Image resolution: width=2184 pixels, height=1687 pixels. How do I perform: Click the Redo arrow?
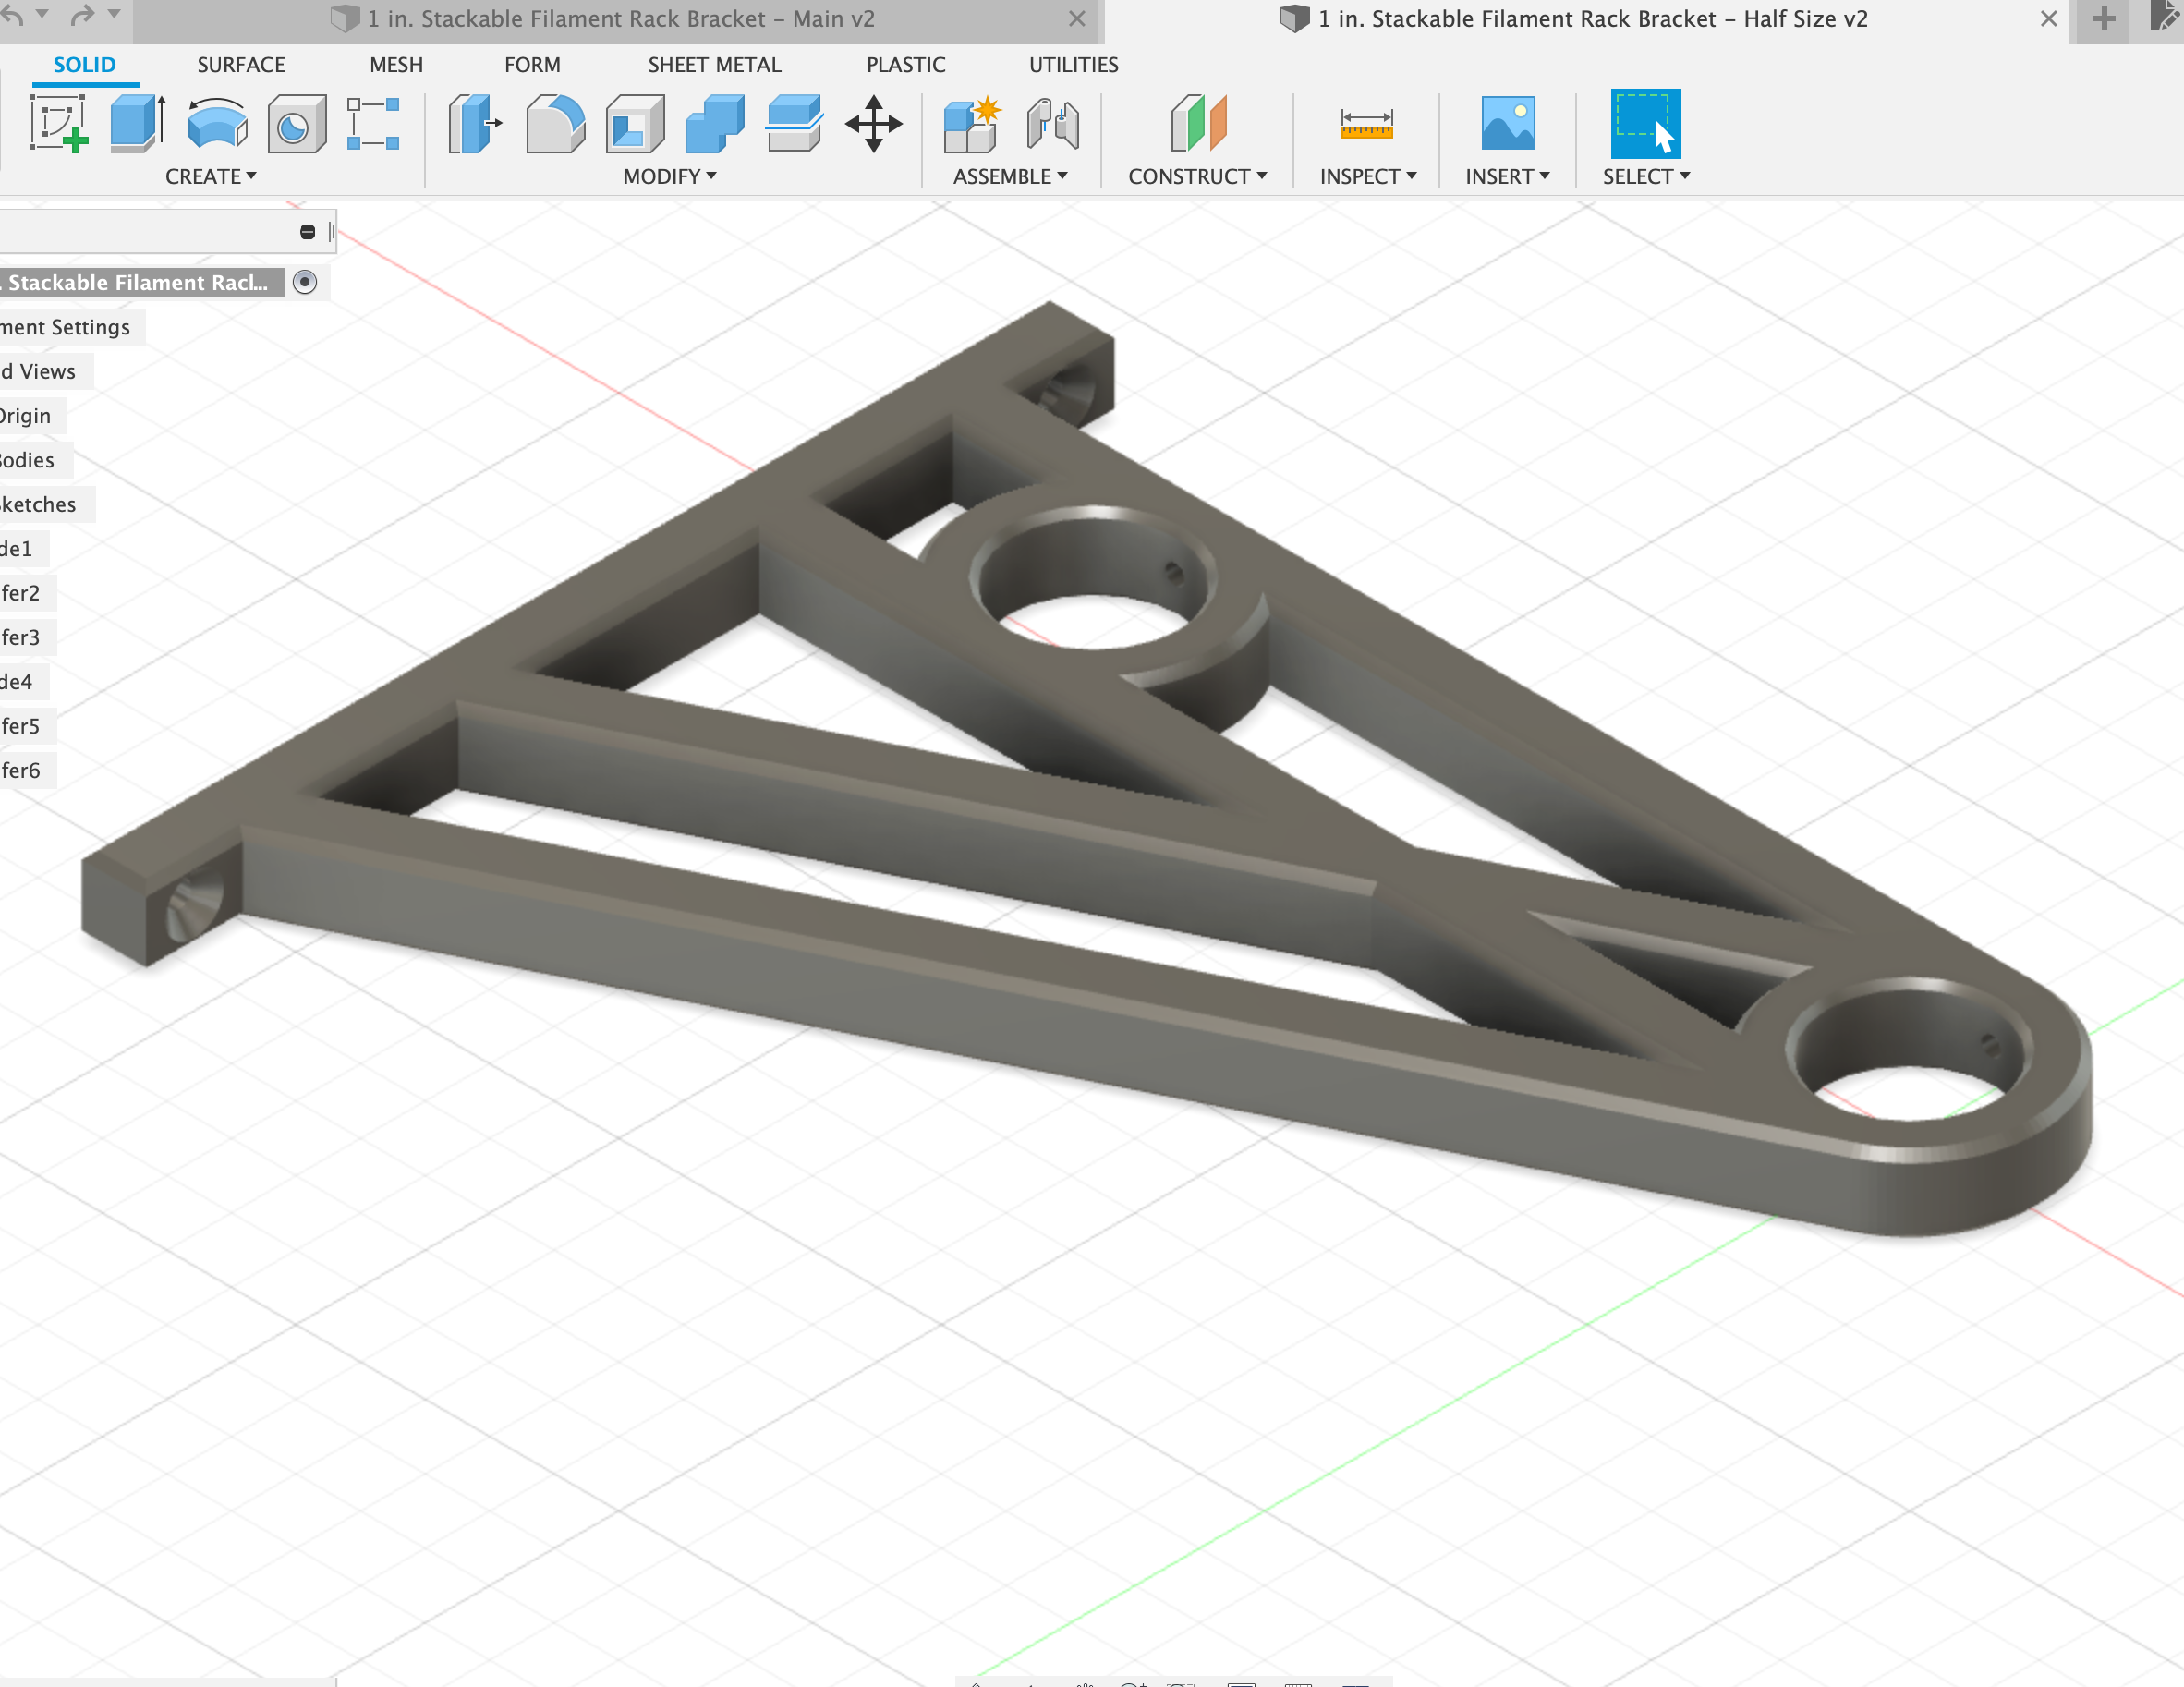coord(83,16)
